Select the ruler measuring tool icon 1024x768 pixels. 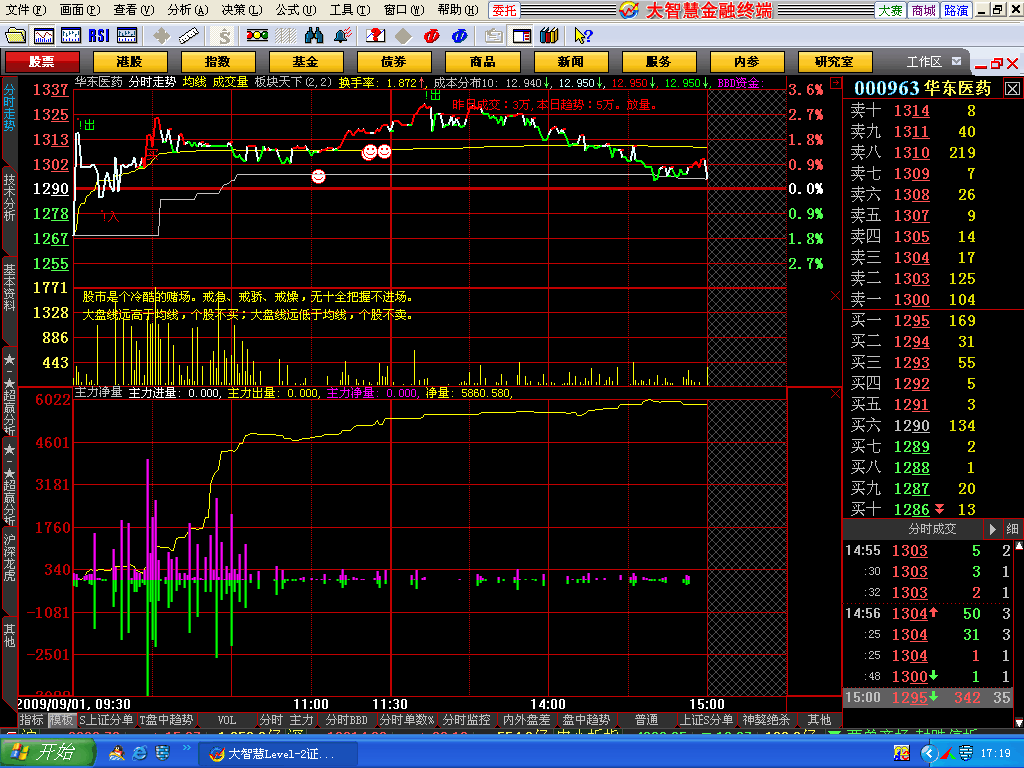[189, 35]
